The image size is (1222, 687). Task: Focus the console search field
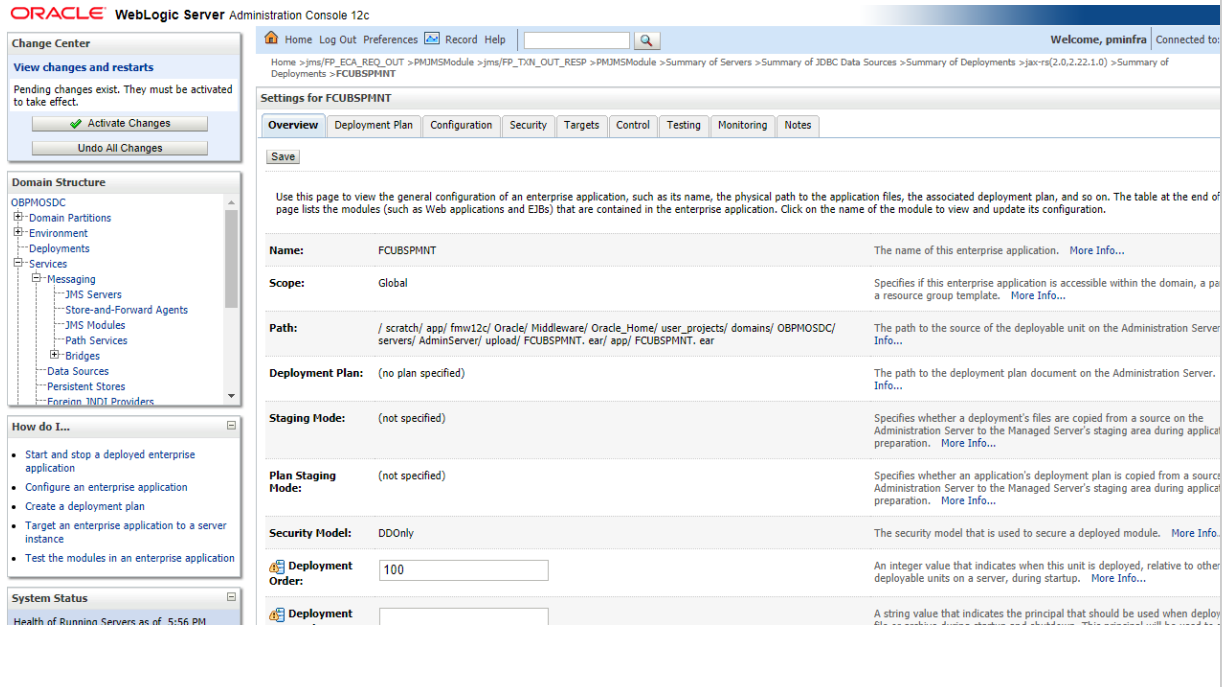pyautogui.click(x=577, y=40)
